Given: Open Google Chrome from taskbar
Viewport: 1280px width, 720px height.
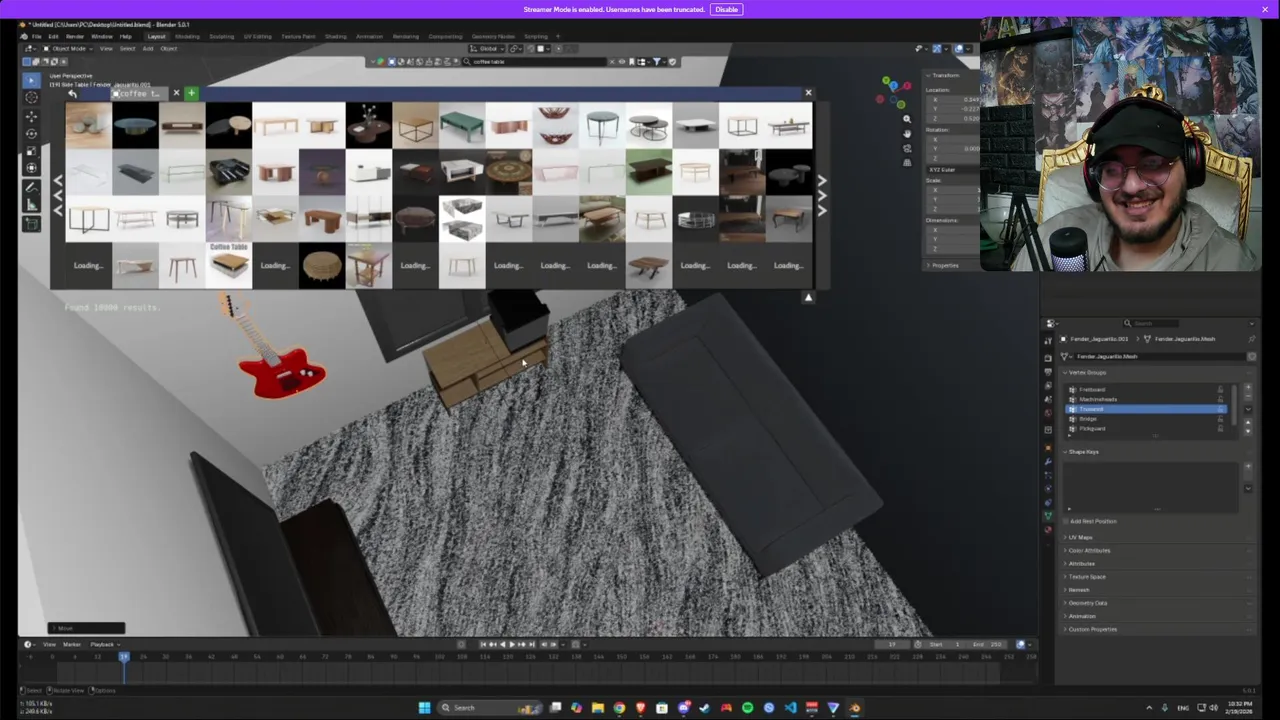Looking at the screenshot, I should (619, 708).
